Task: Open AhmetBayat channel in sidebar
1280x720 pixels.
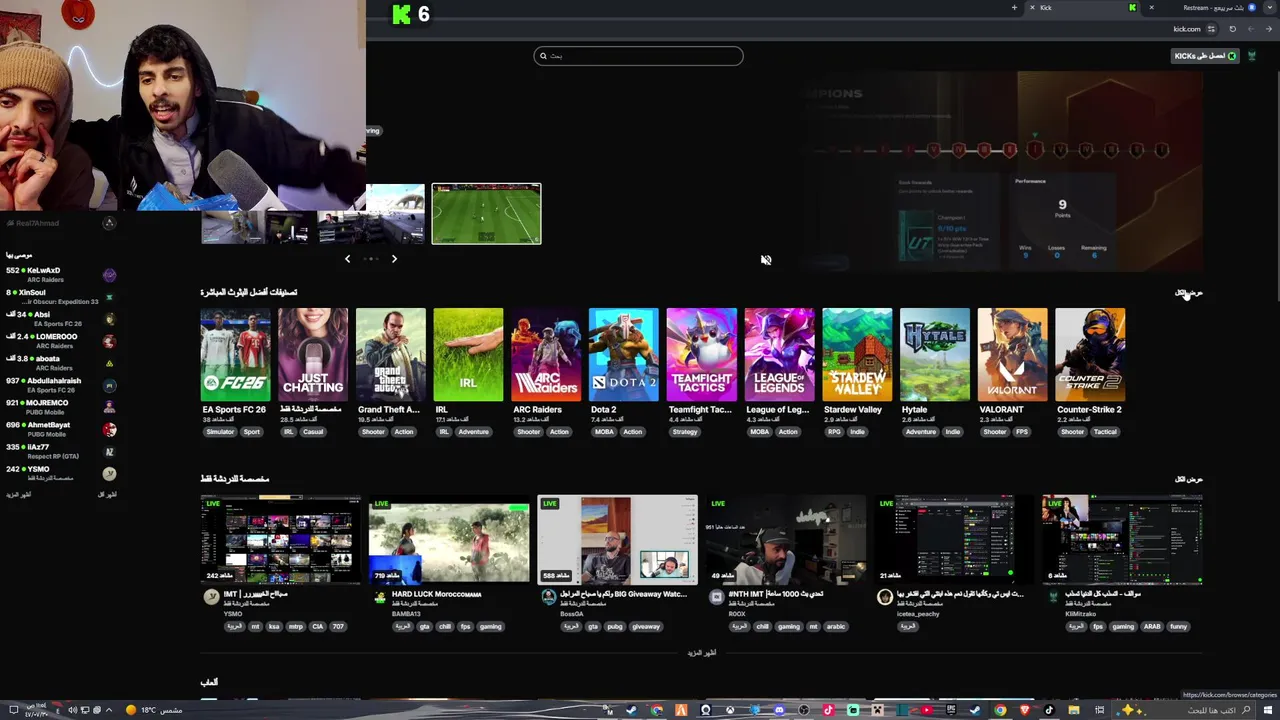Action: tap(60, 429)
